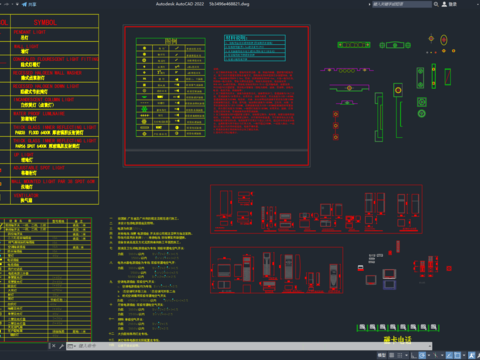Click the annotation scale icon in status bar

tap(471, 355)
